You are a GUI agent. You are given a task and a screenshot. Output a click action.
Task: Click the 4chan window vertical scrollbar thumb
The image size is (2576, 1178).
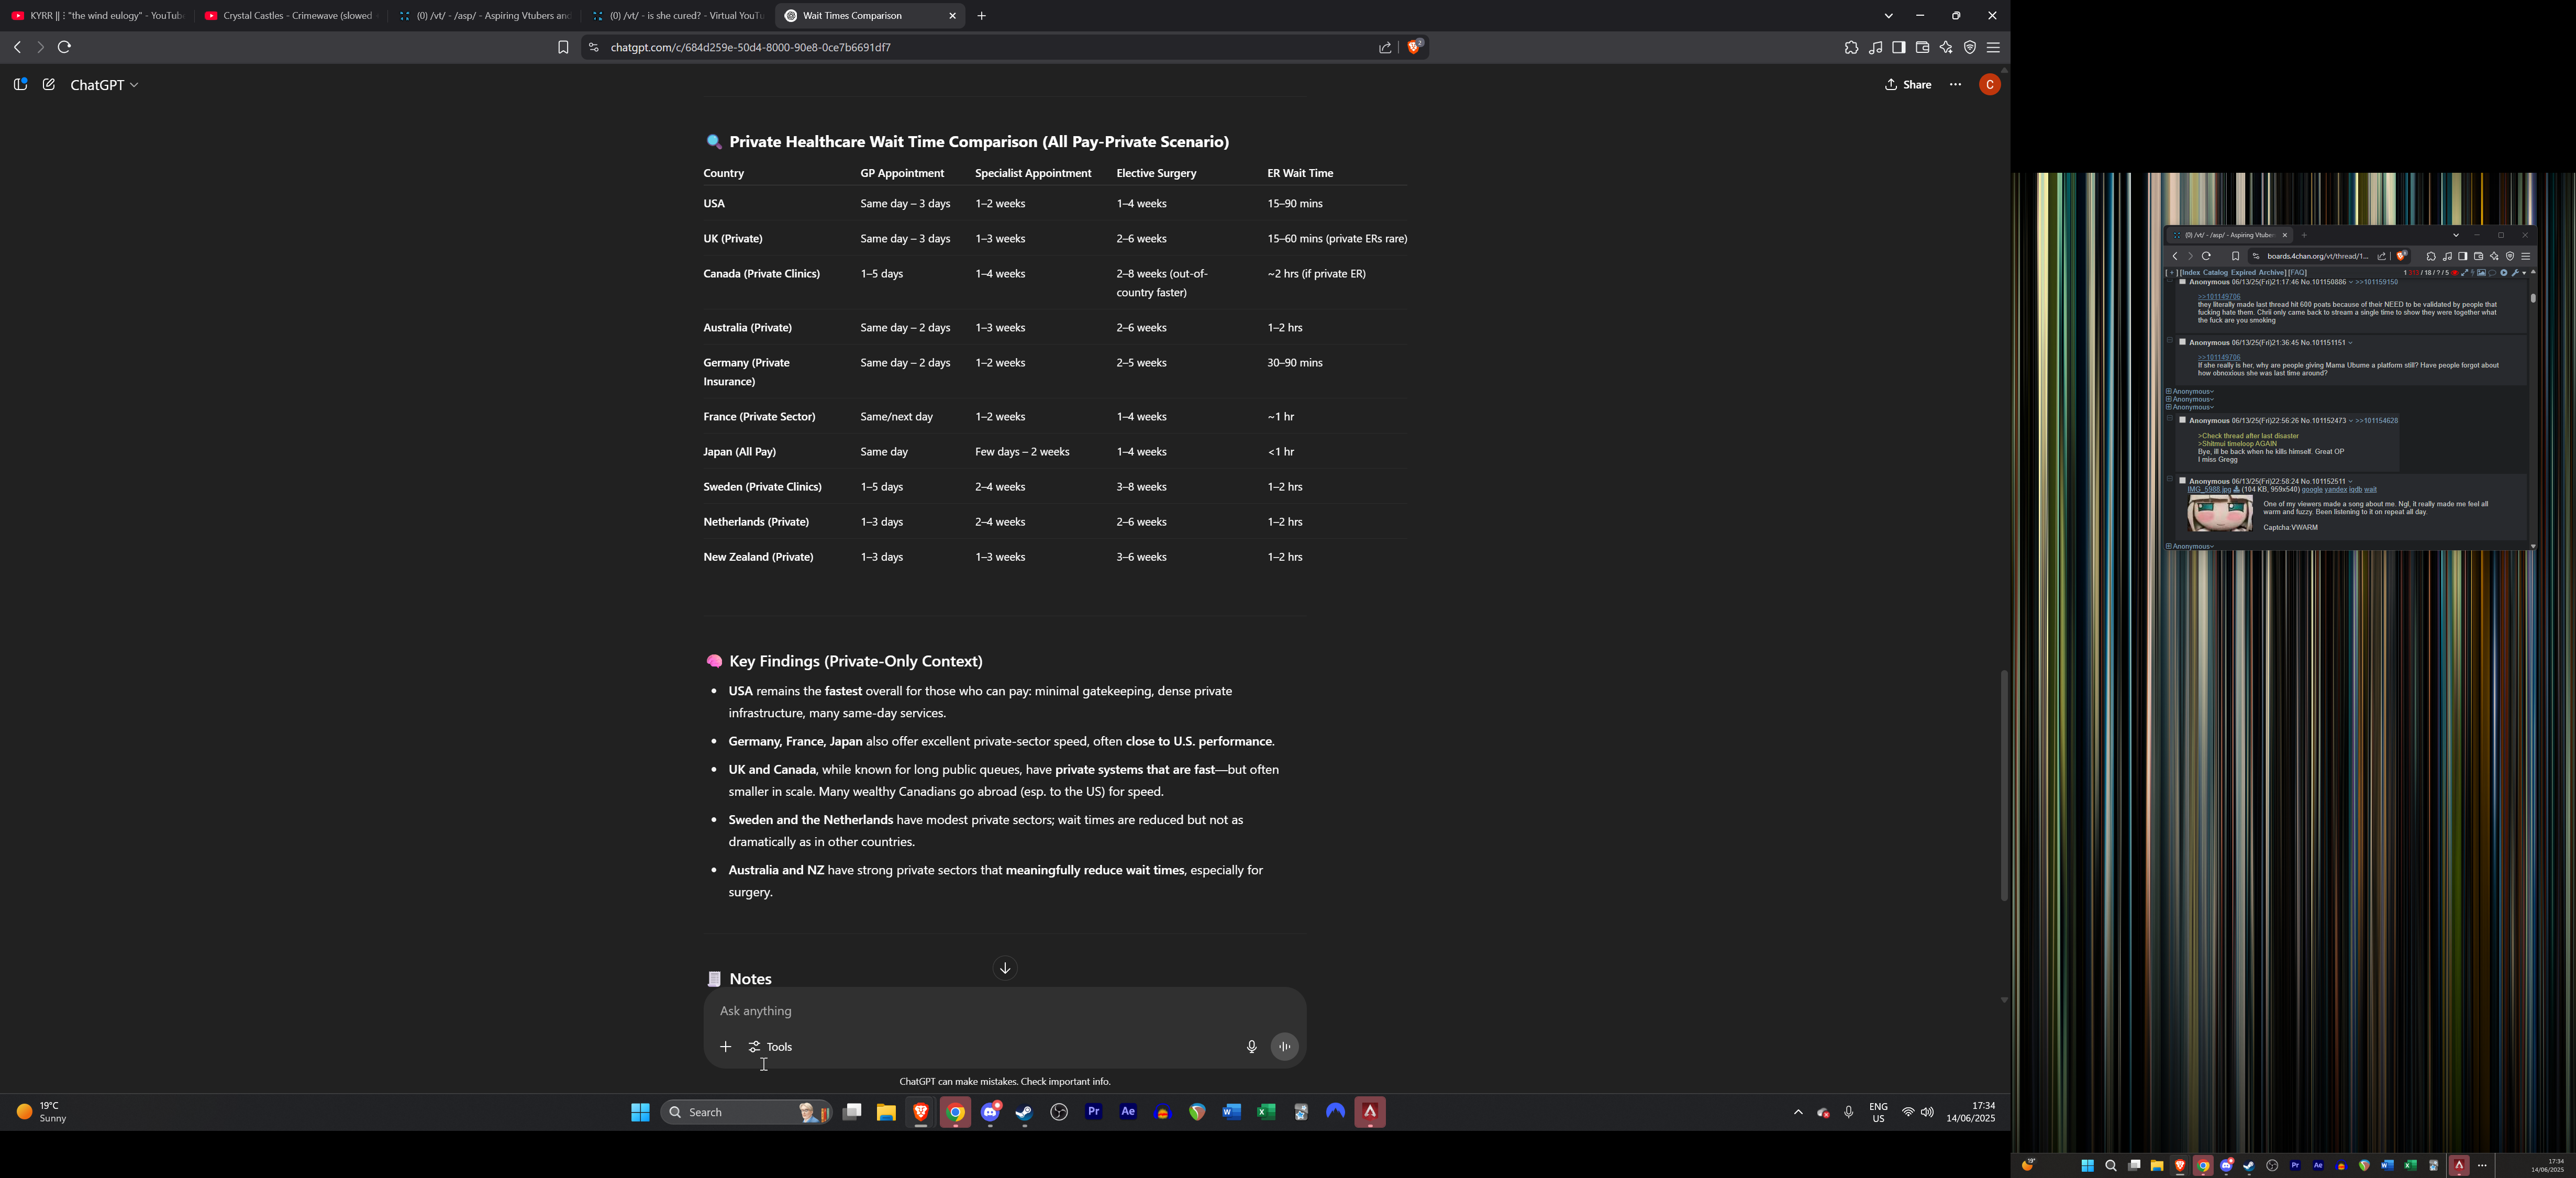coord(2533,298)
